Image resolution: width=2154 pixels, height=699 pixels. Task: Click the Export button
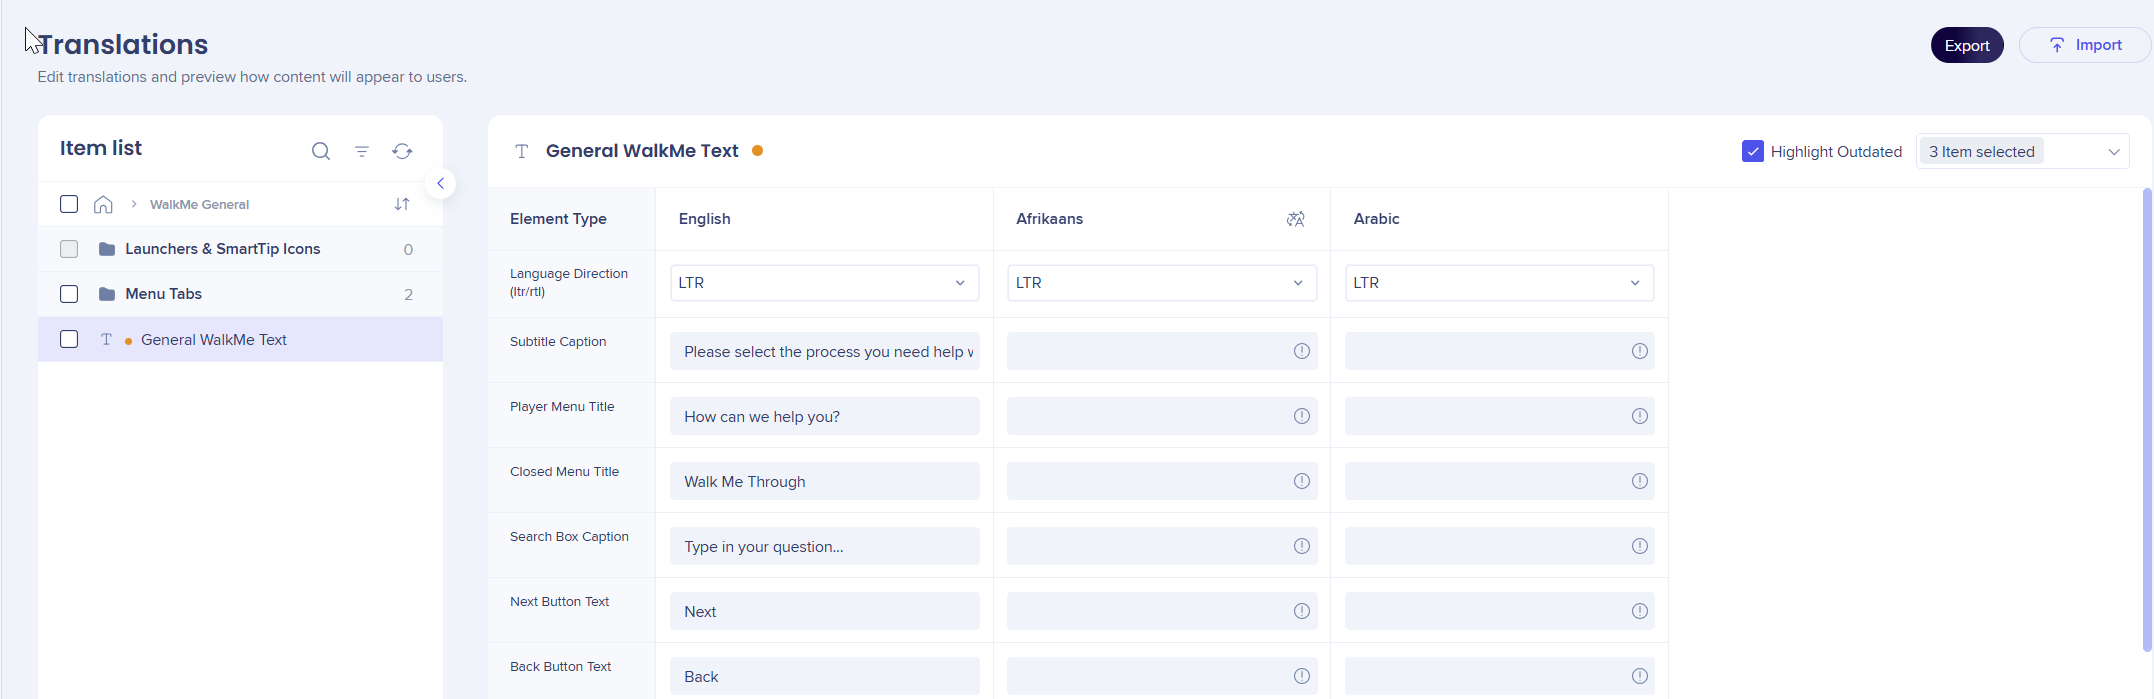[x=1966, y=46]
